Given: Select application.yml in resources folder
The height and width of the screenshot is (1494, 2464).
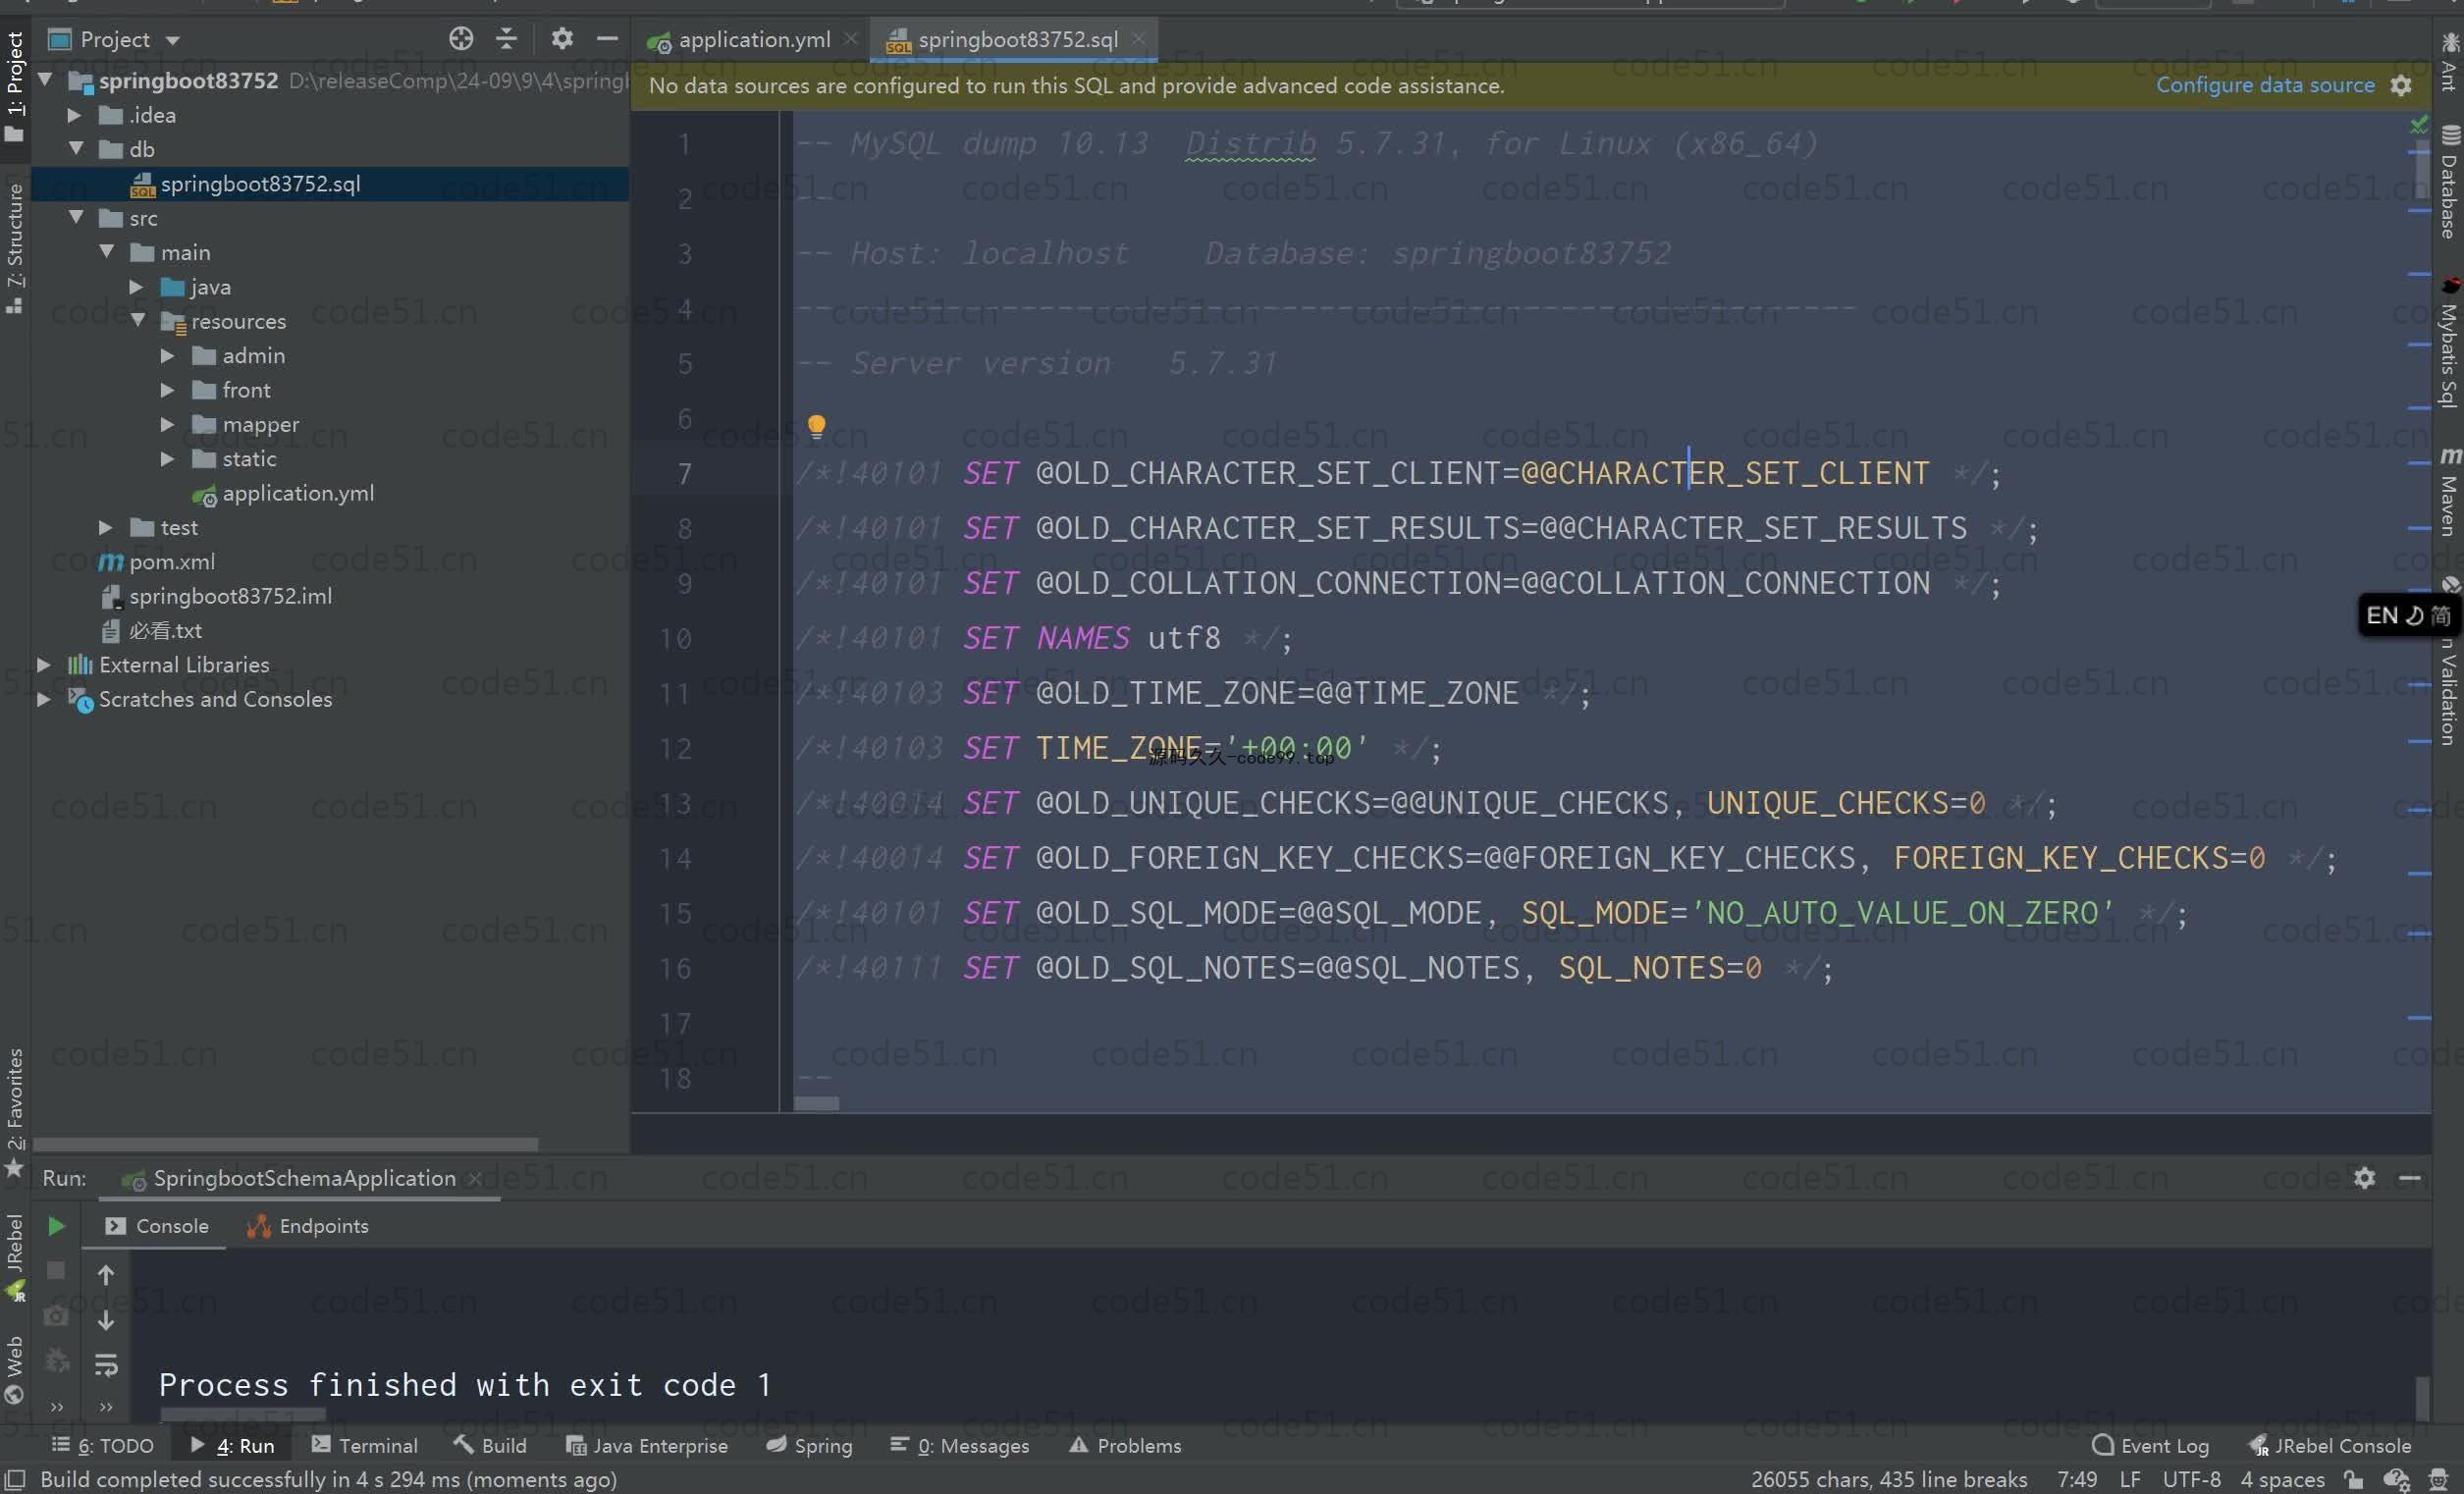Looking at the screenshot, I should click(298, 493).
